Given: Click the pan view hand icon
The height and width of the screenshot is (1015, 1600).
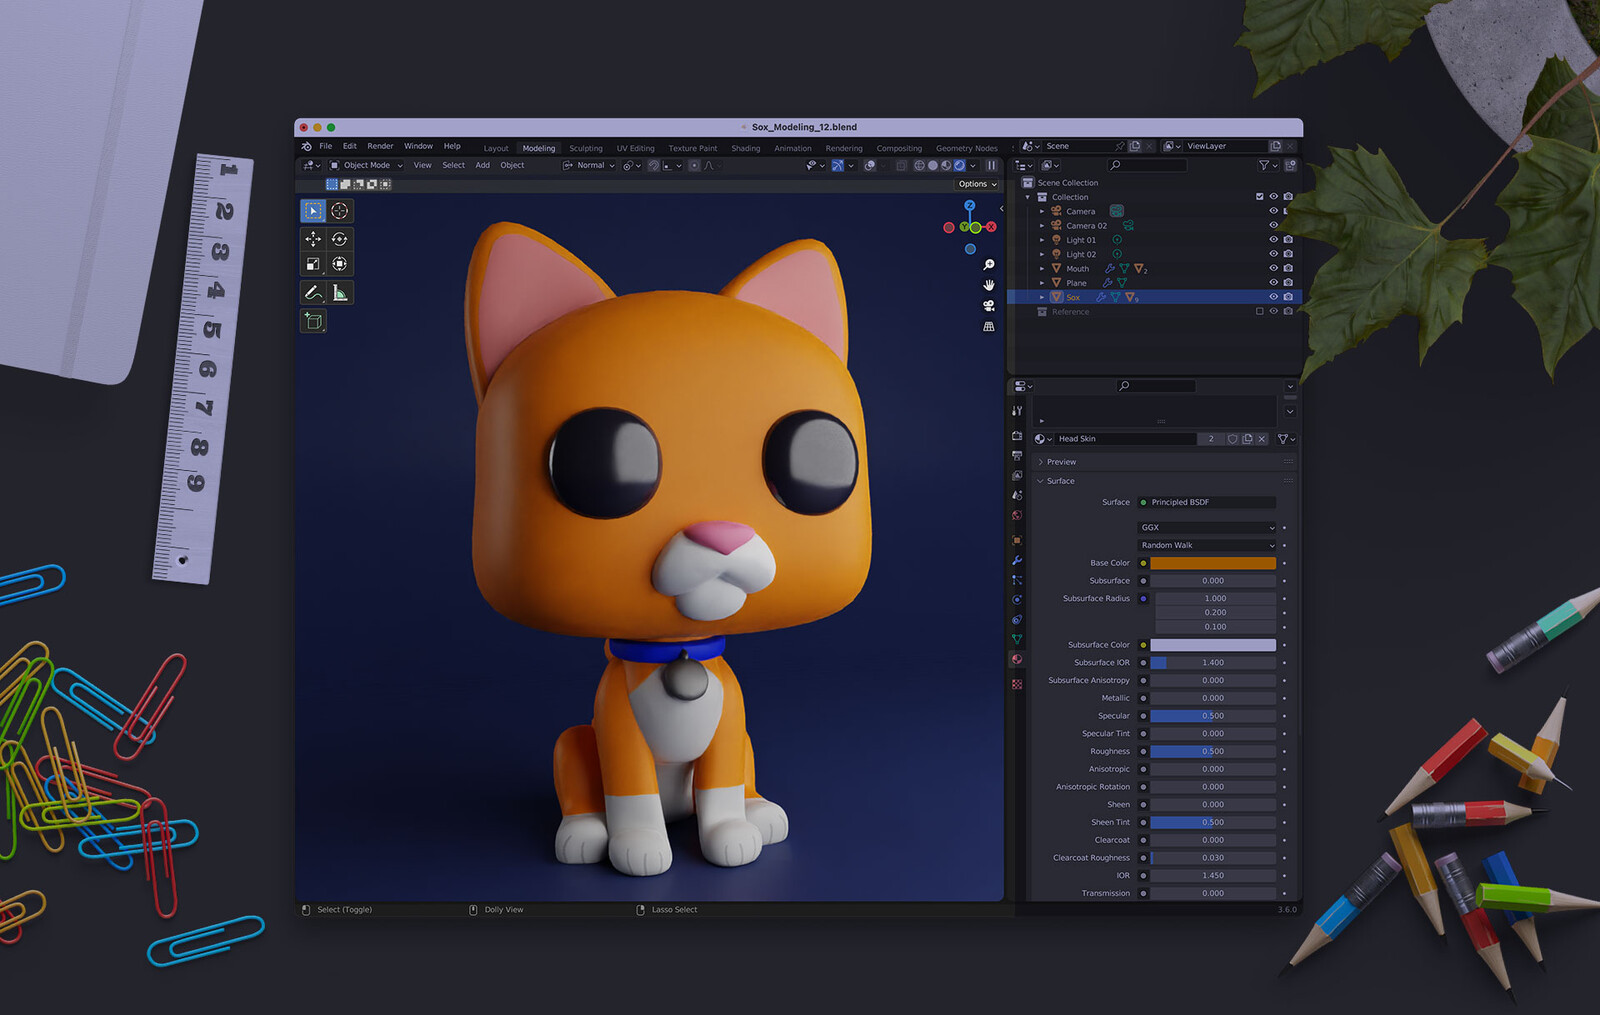Looking at the screenshot, I should pyautogui.click(x=989, y=285).
